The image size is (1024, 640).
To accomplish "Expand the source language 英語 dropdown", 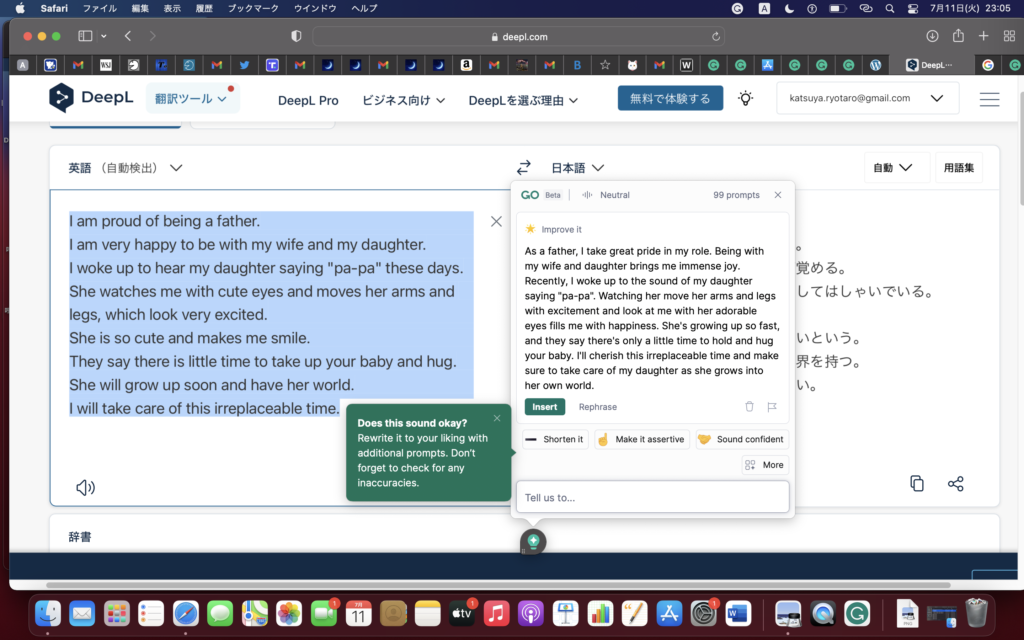I will [125, 168].
